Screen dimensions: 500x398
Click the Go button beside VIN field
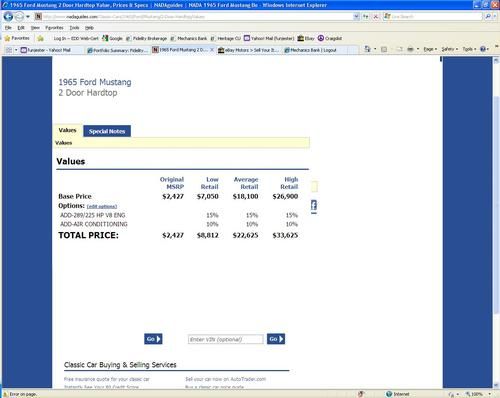pos(276,339)
